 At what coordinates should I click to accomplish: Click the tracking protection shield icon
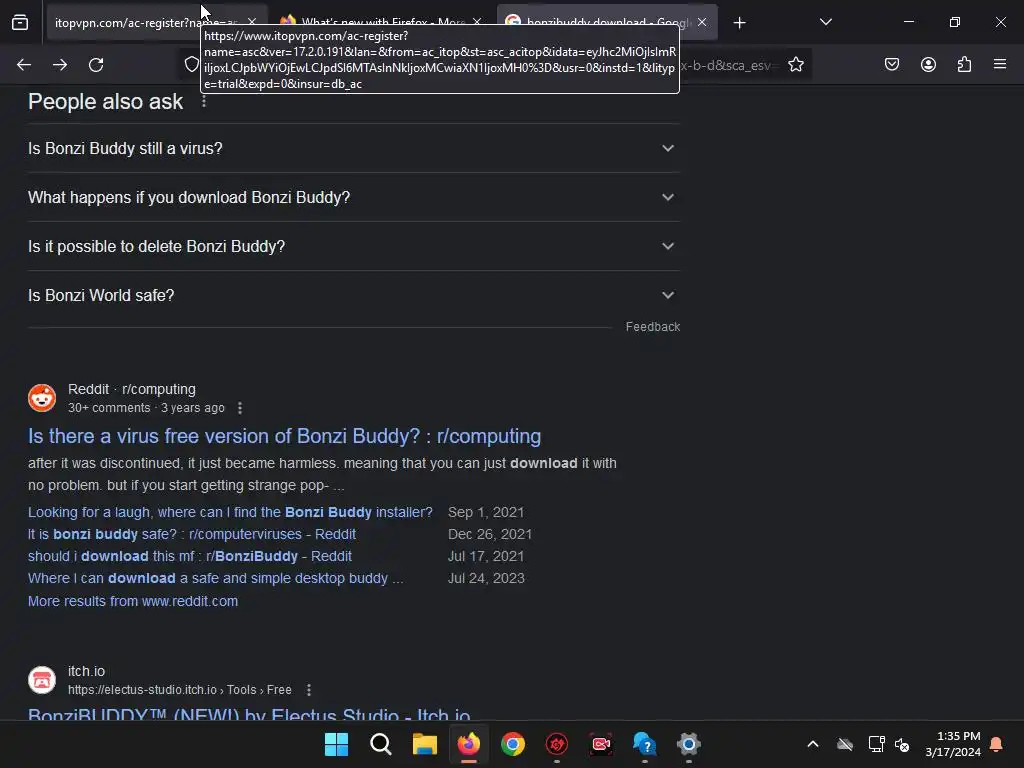(191, 64)
